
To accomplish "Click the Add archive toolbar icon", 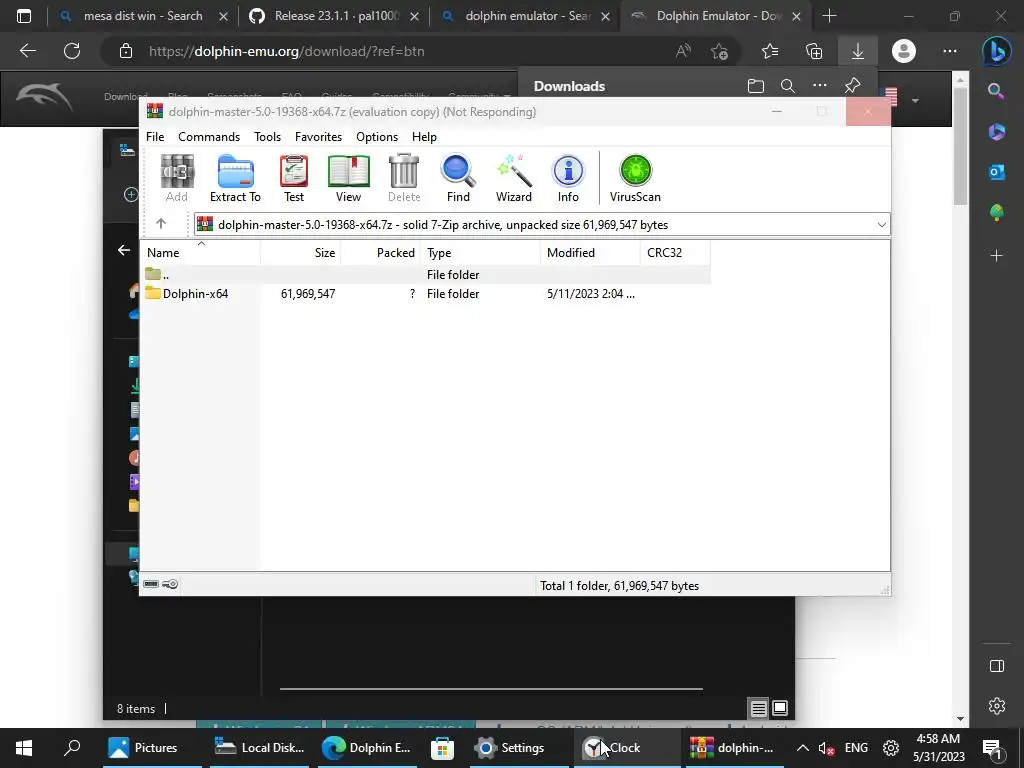I will (x=177, y=178).
